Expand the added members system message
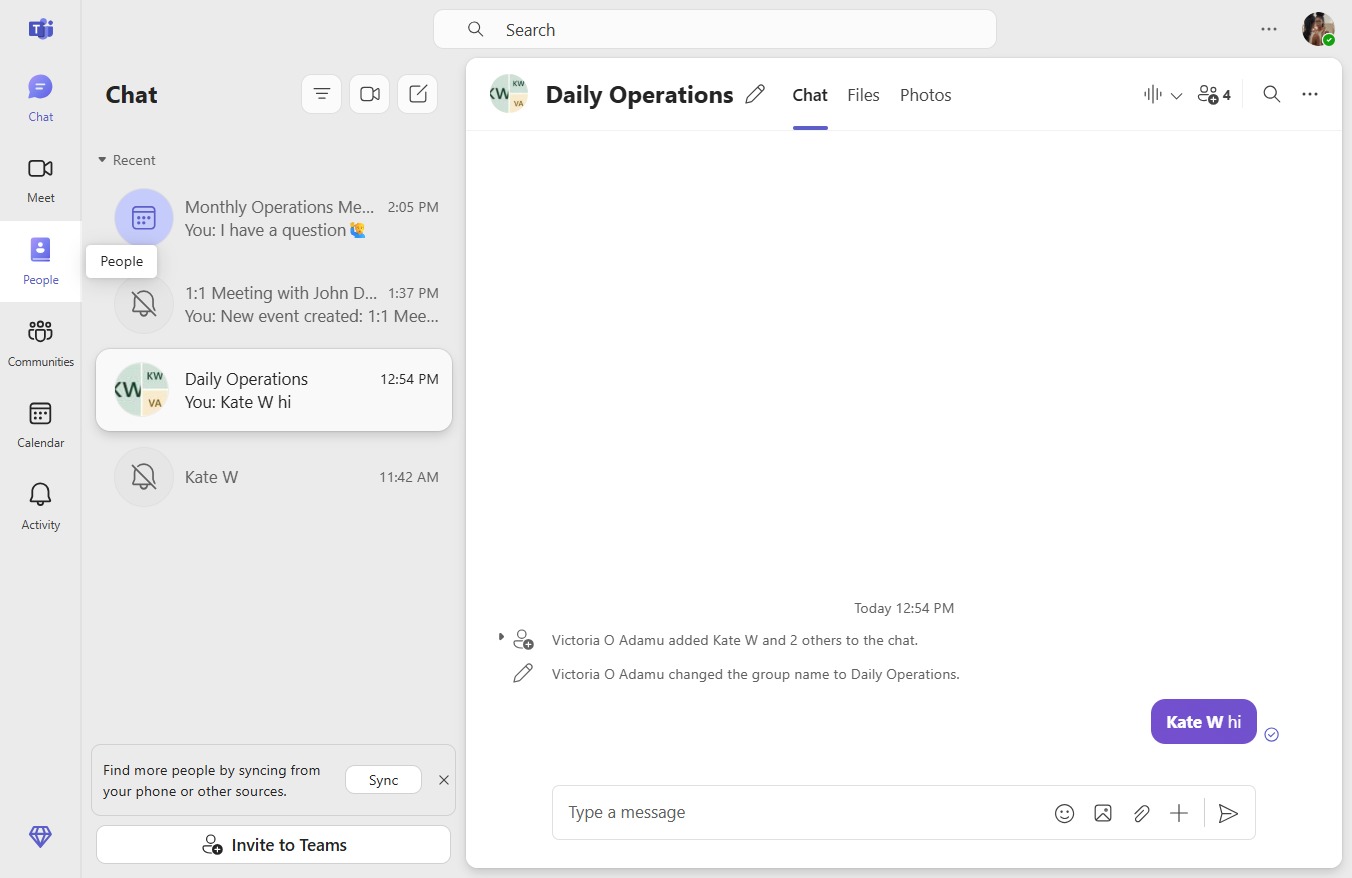The width and height of the screenshot is (1352, 878). (501, 637)
